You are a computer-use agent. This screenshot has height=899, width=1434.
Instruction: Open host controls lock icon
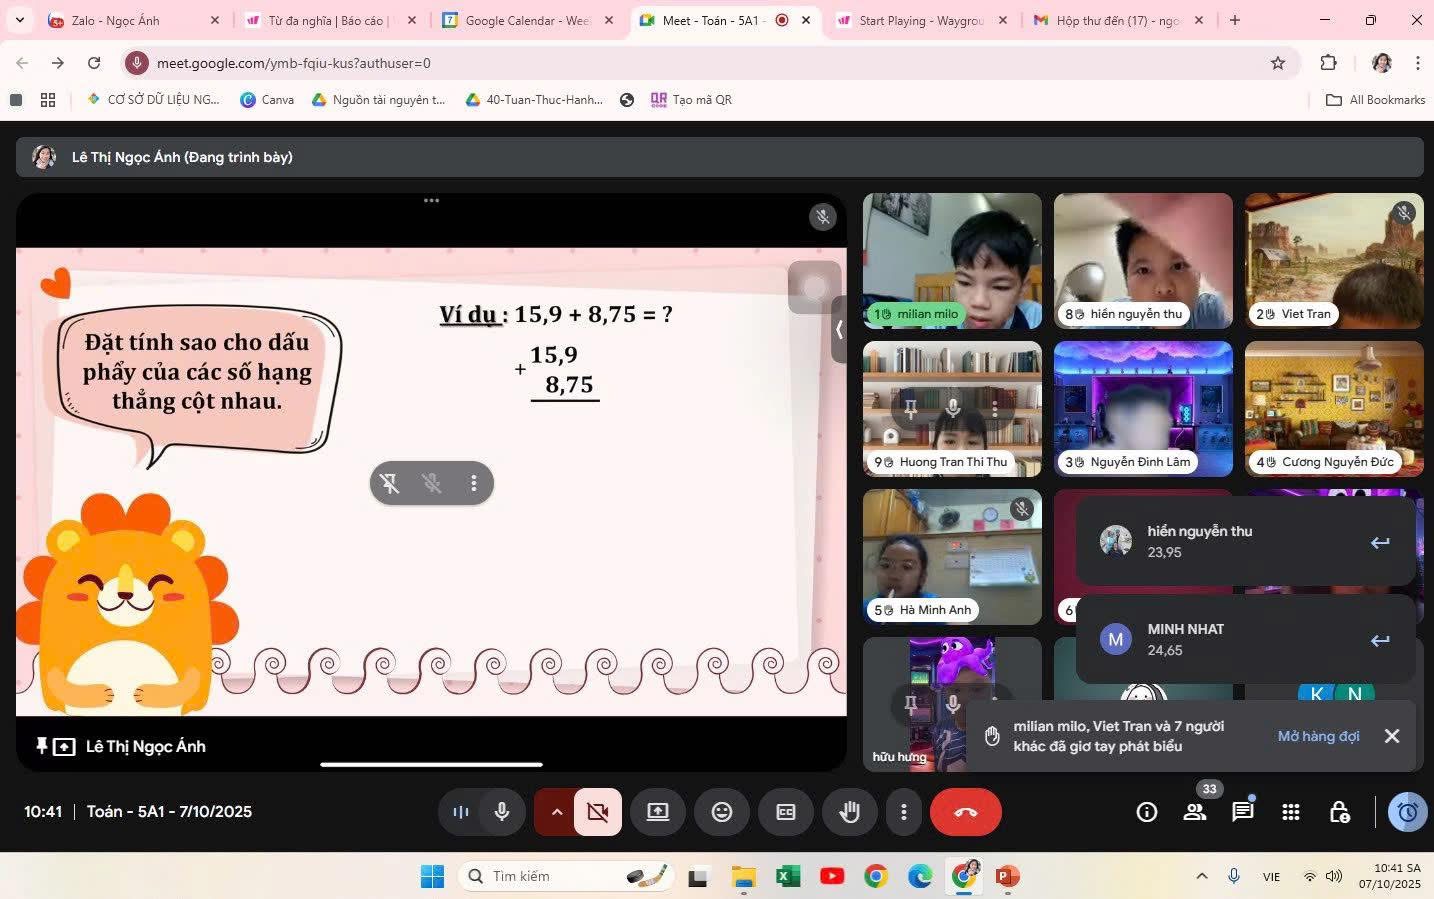(x=1339, y=812)
